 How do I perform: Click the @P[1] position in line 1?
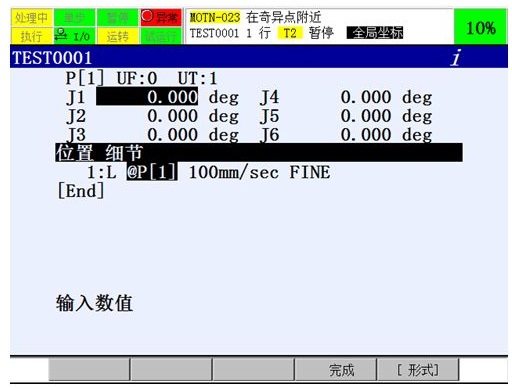(152, 172)
